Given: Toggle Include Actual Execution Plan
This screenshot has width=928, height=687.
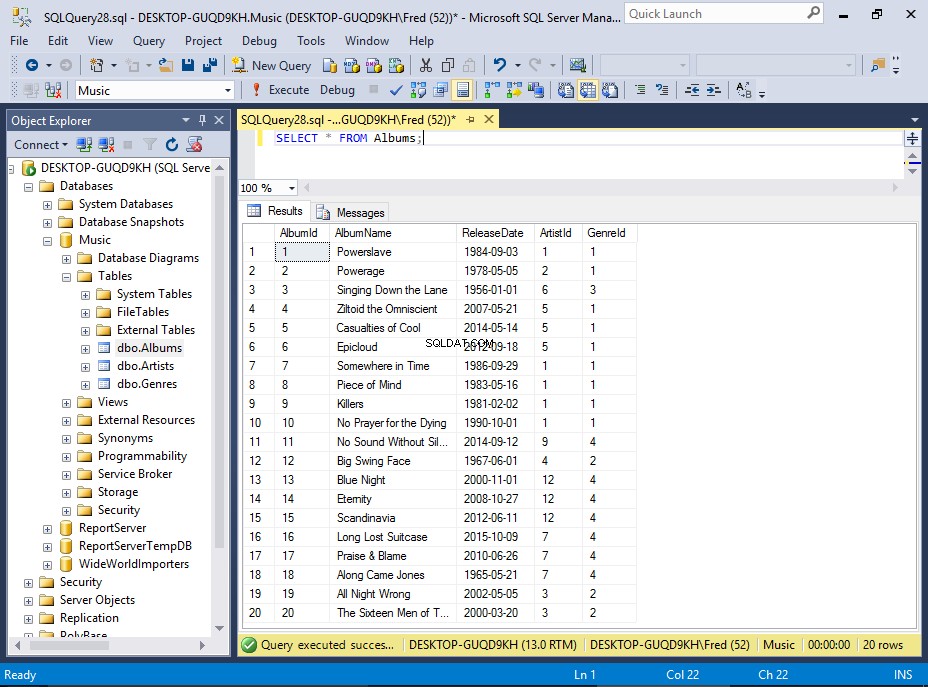Looking at the screenshot, I should point(492,90).
